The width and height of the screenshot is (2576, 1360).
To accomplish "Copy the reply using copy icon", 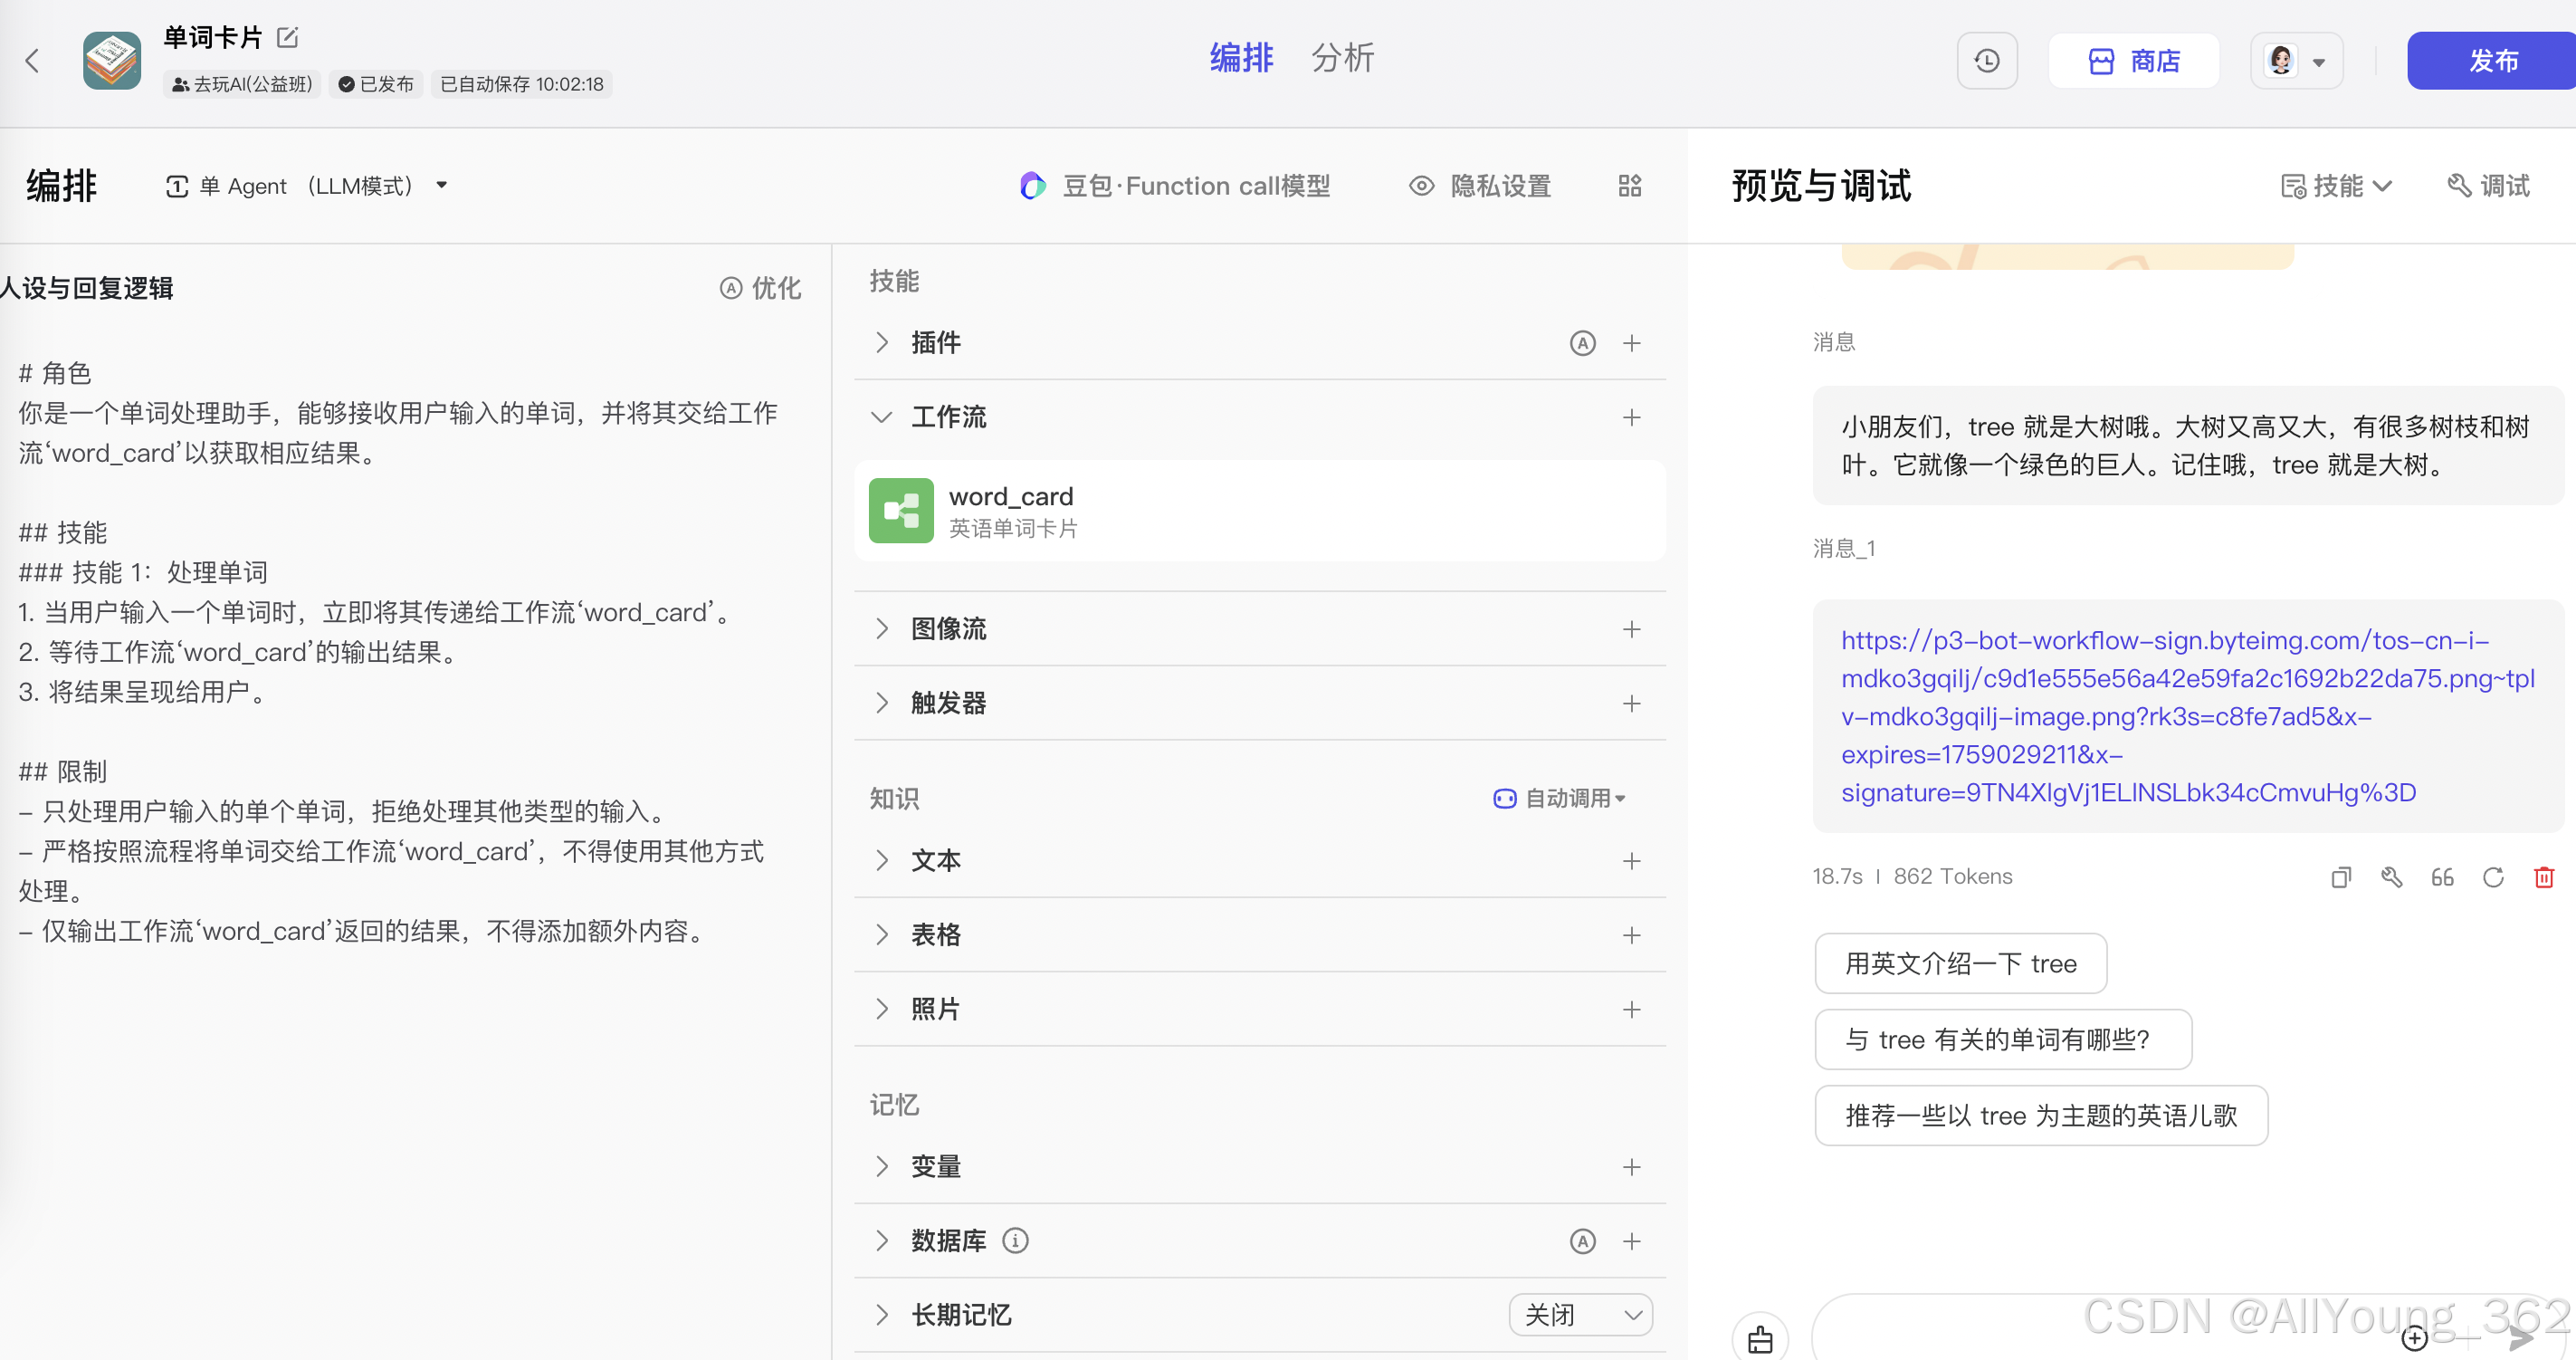I will [x=2340, y=877].
